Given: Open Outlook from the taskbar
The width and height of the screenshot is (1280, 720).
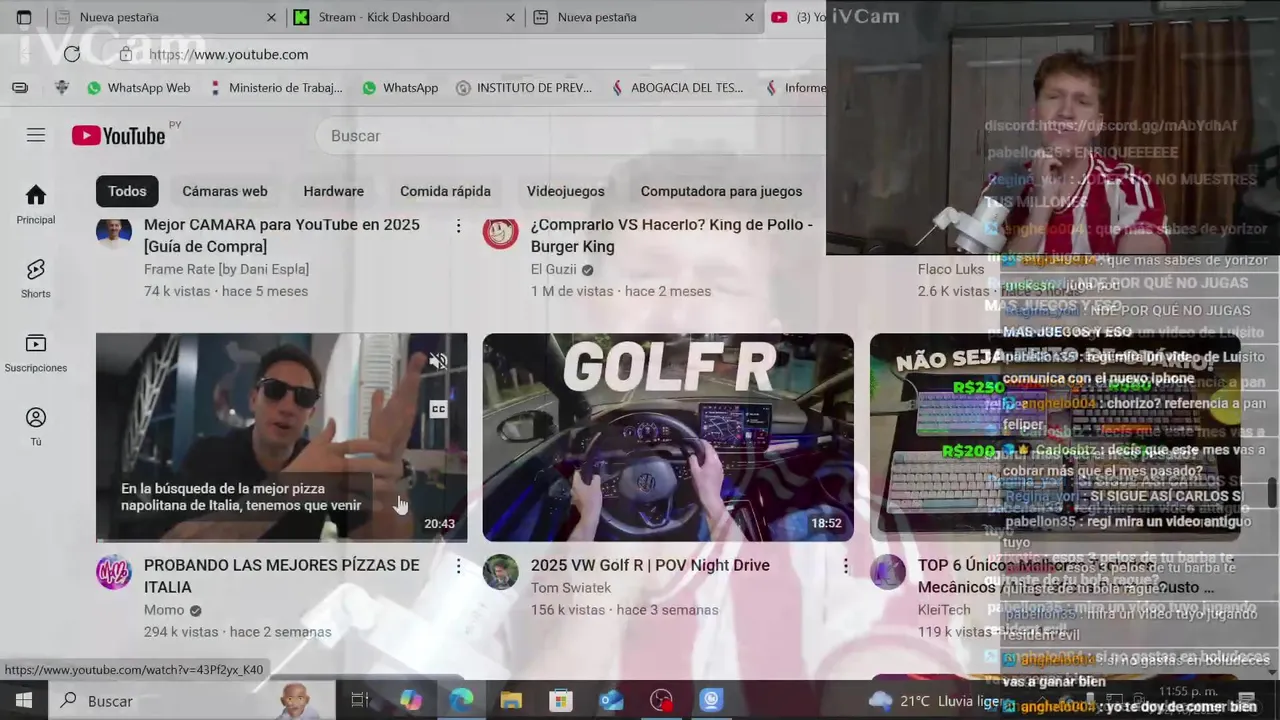Looking at the screenshot, I should [x=611, y=700].
